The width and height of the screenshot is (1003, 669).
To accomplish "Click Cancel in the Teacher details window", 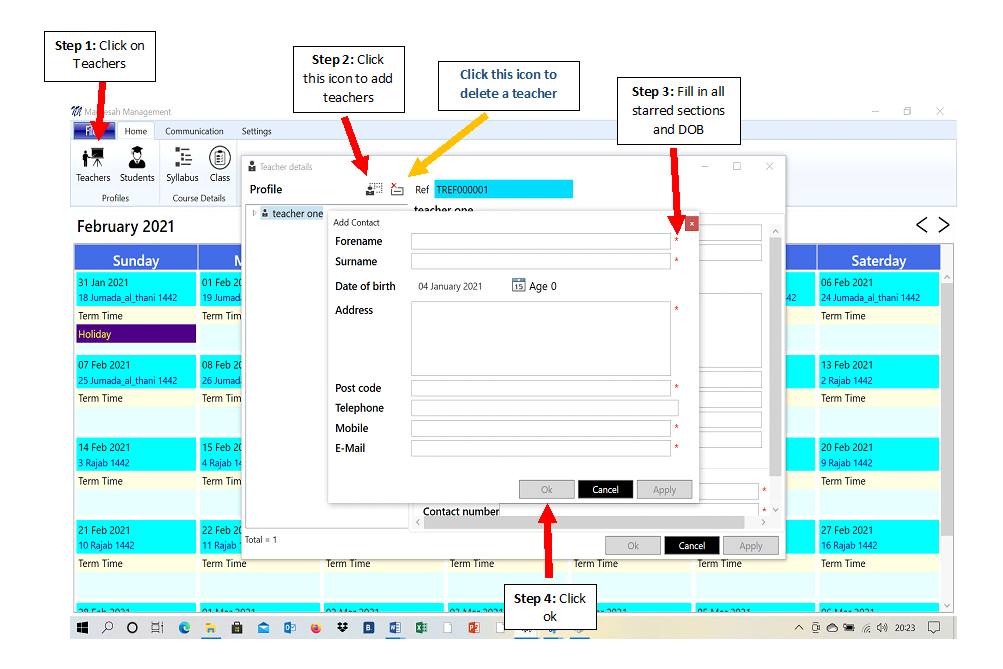I will 691,546.
